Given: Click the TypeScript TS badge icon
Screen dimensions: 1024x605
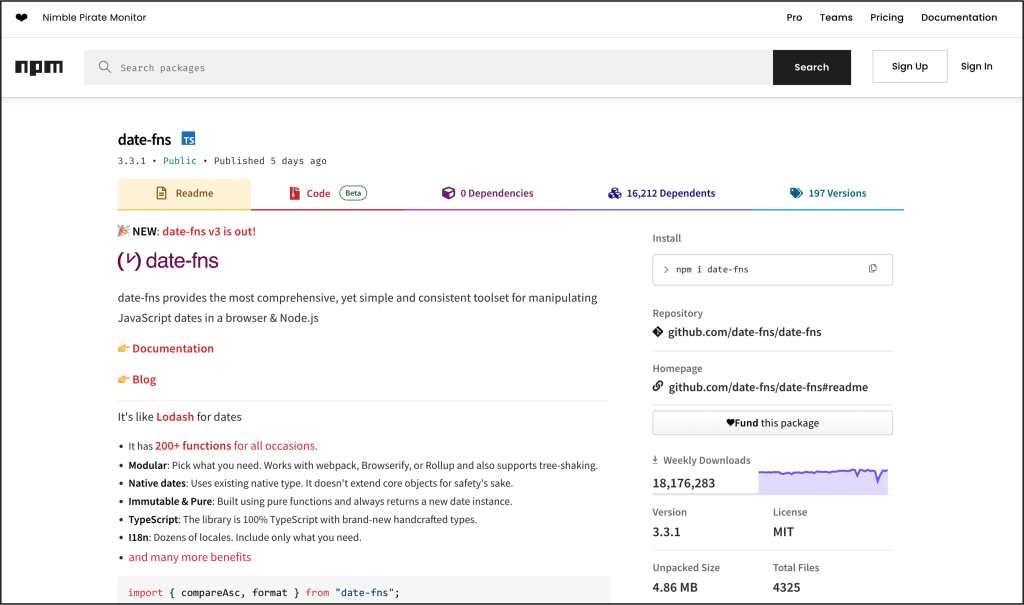Looking at the screenshot, I should pos(188,139).
